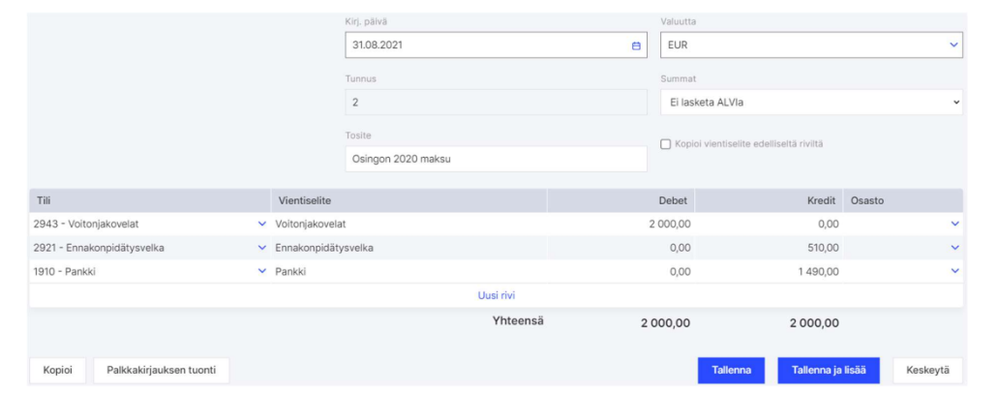The width and height of the screenshot is (998, 394).
Task: Open Palkkakirjauksen tuonti import
Action: click(x=161, y=370)
